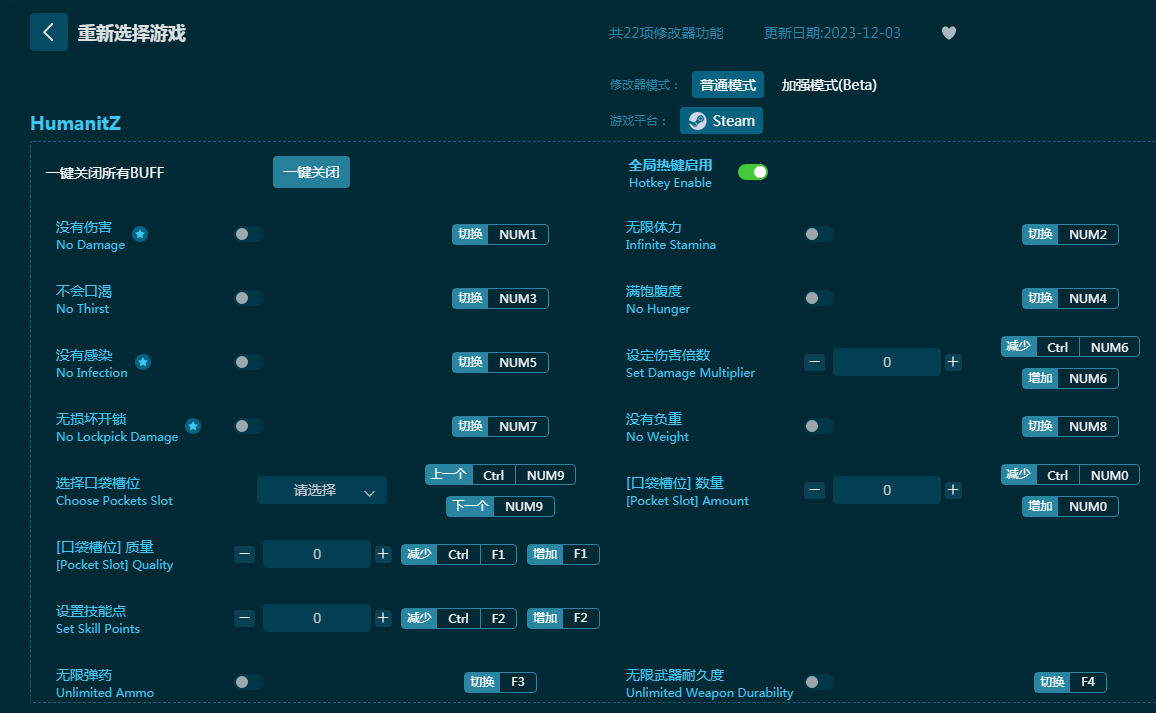Click the F3 hotkey for Unlimited Ammo

click(500, 682)
